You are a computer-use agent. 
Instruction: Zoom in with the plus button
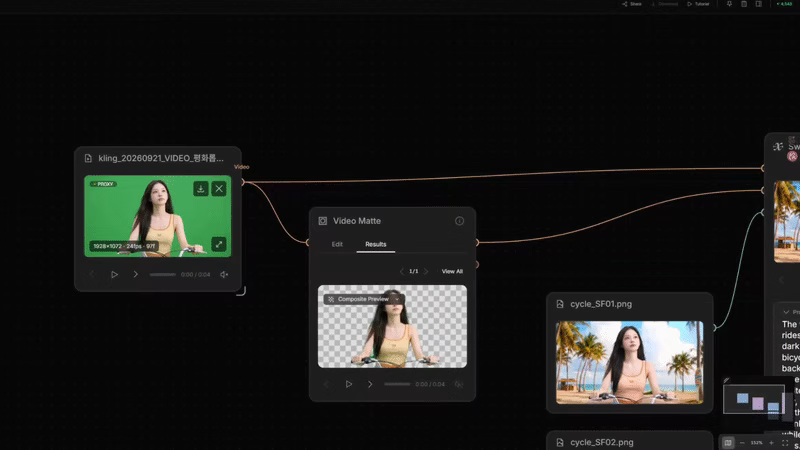point(771,443)
